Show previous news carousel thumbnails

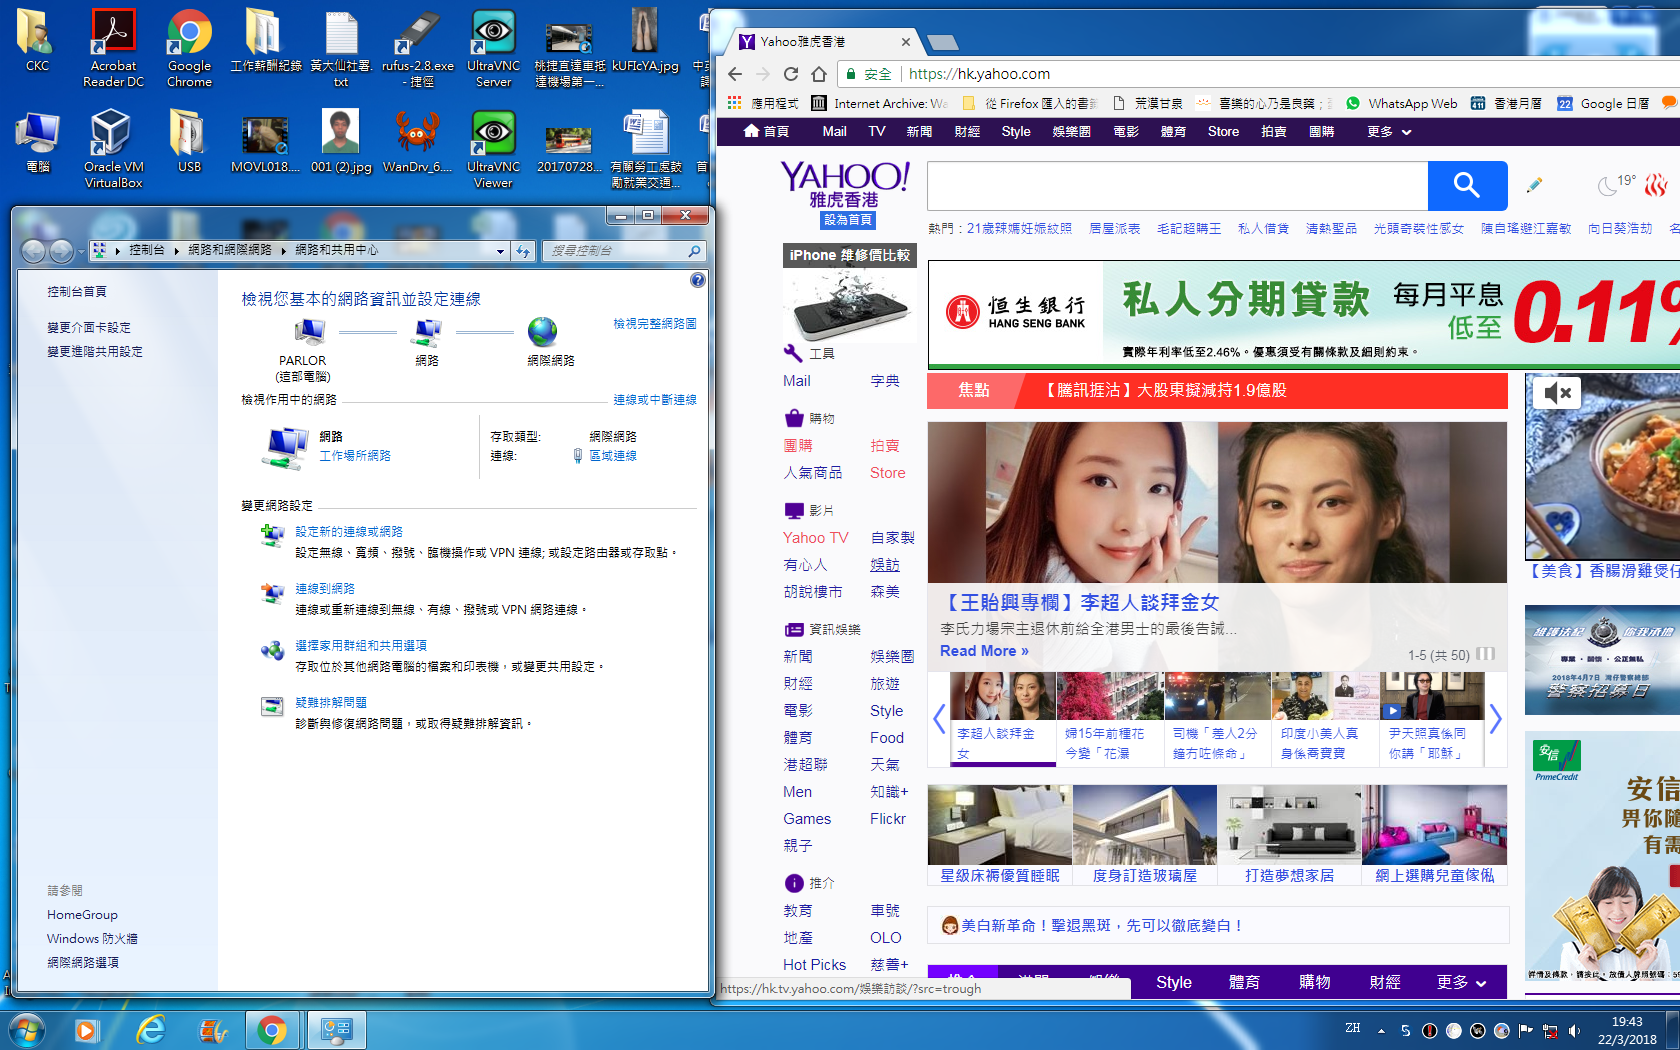(x=939, y=719)
